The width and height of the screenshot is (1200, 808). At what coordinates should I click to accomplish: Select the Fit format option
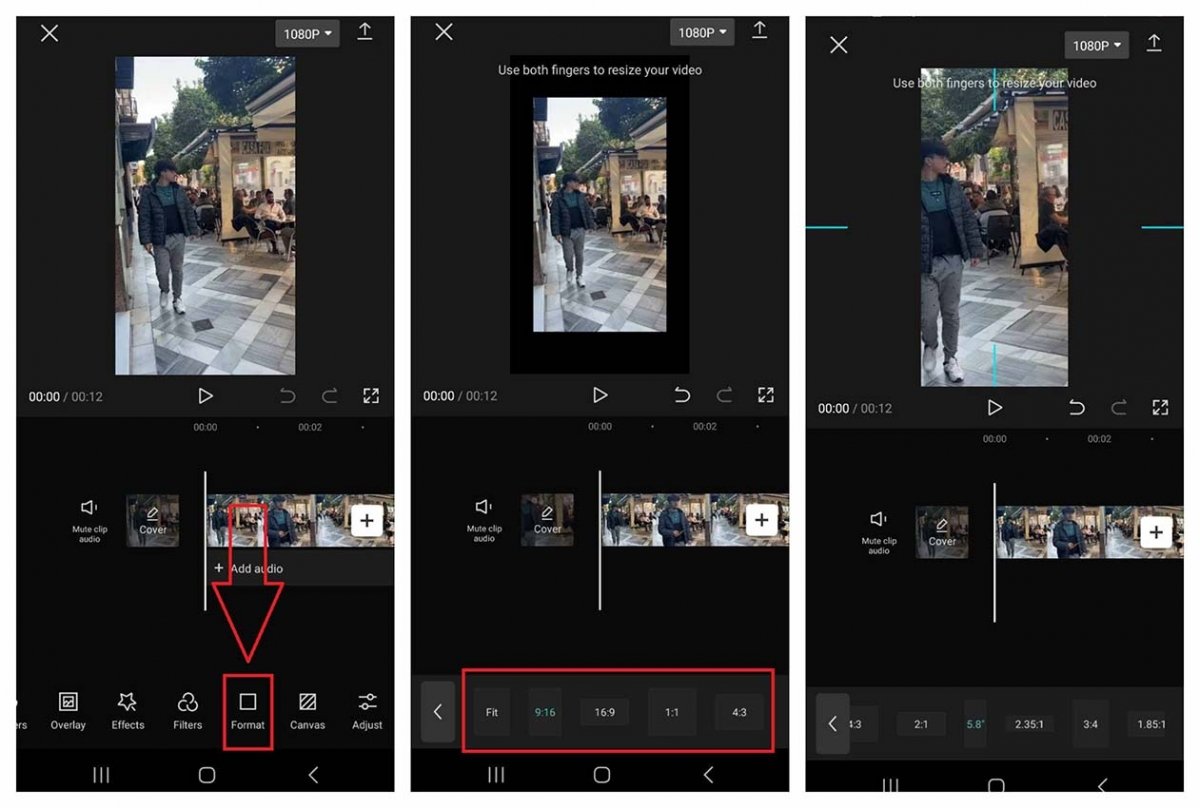tap(491, 712)
